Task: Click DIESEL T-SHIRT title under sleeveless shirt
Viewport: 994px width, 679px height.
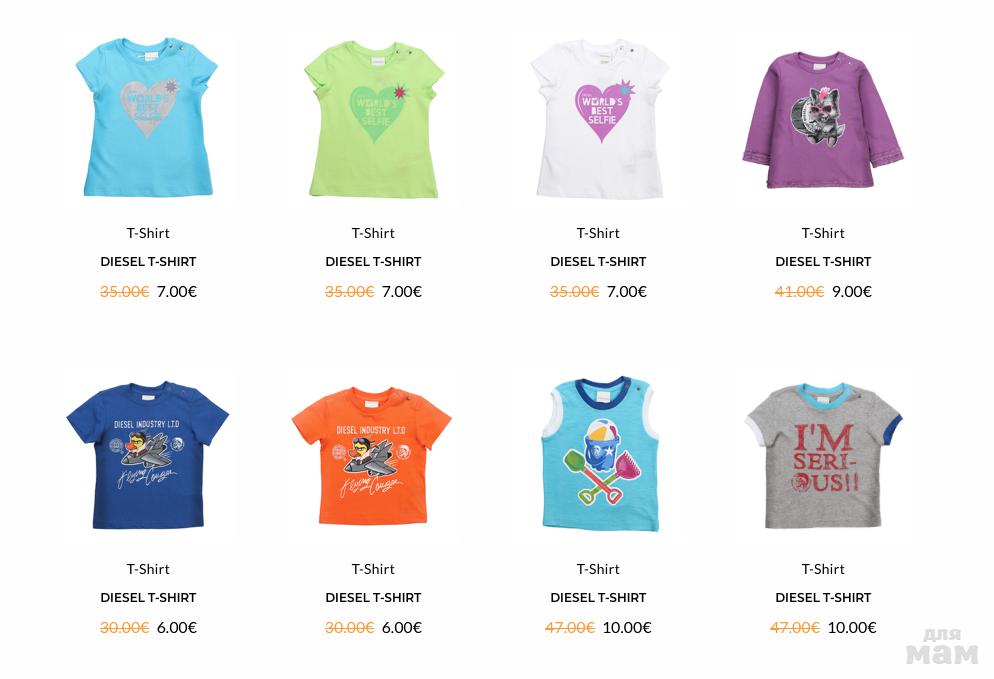Action: point(598,598)
